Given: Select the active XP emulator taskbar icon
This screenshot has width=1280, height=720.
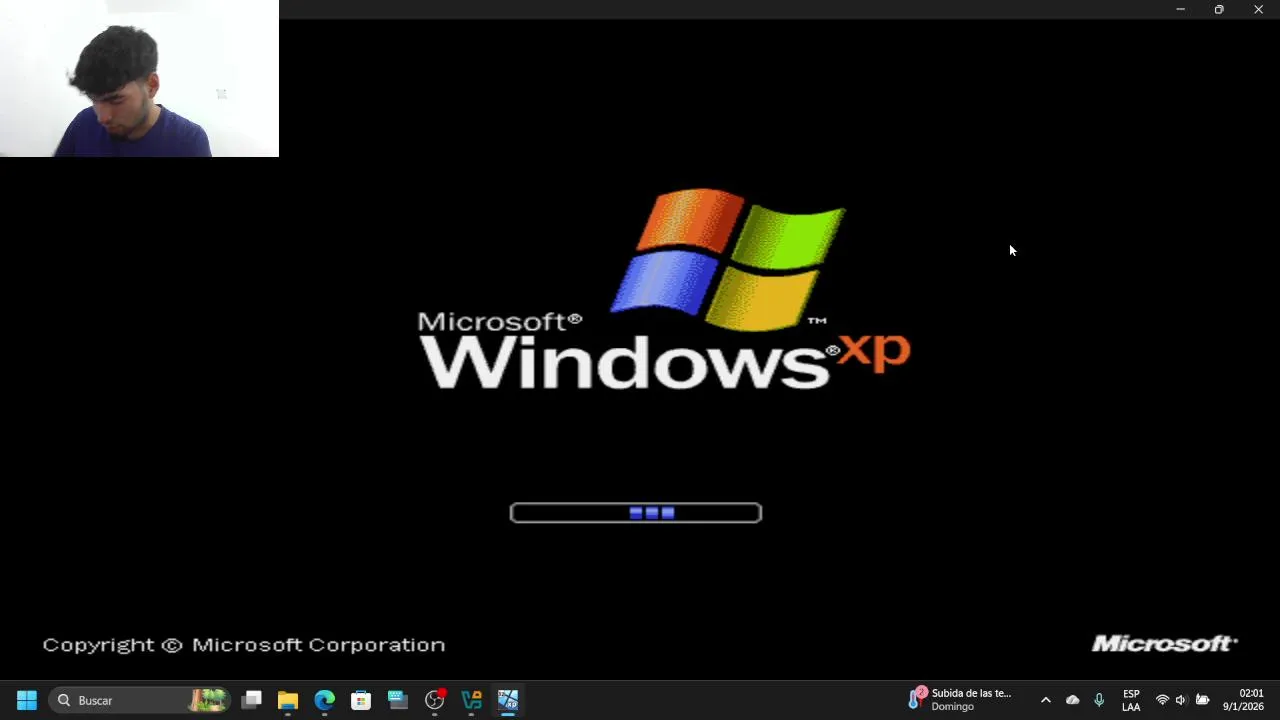Looking at the screenshot, I should 508,700.
